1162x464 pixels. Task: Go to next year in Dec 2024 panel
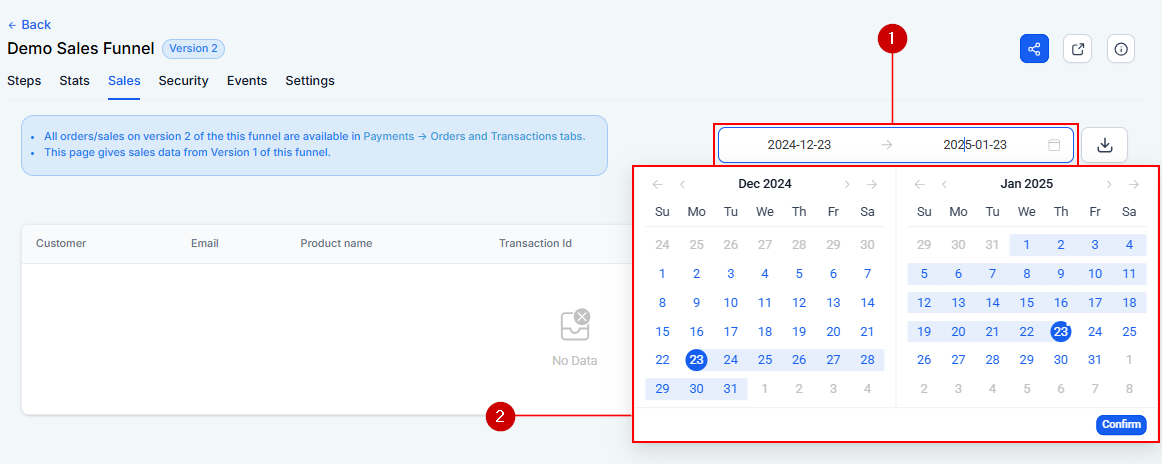tap(872, 185)
